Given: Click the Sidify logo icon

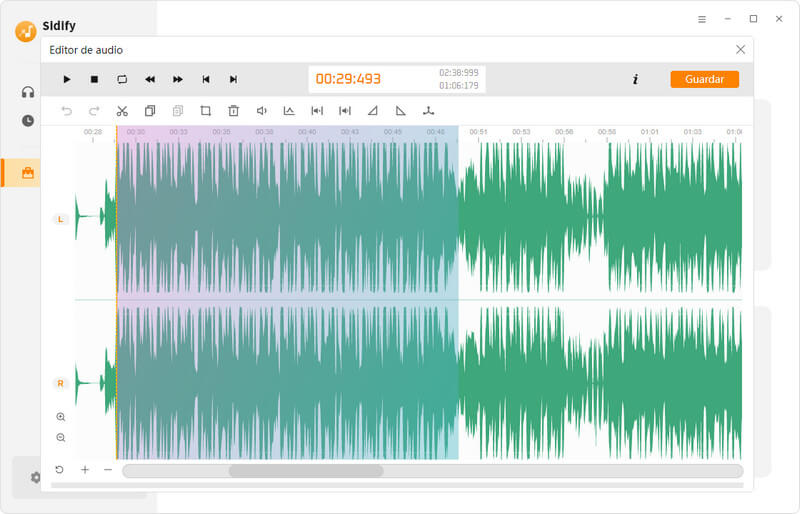Looking at the screenshot, I should pyautogui.click(x=26, y=31).
